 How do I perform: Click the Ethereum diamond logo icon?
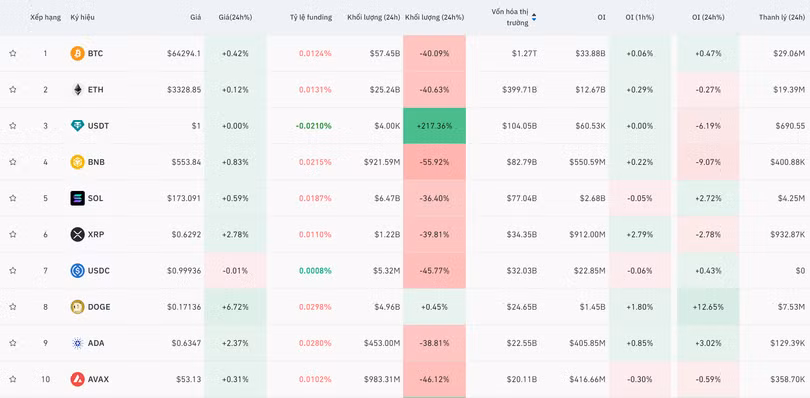(x=77, y=89)
